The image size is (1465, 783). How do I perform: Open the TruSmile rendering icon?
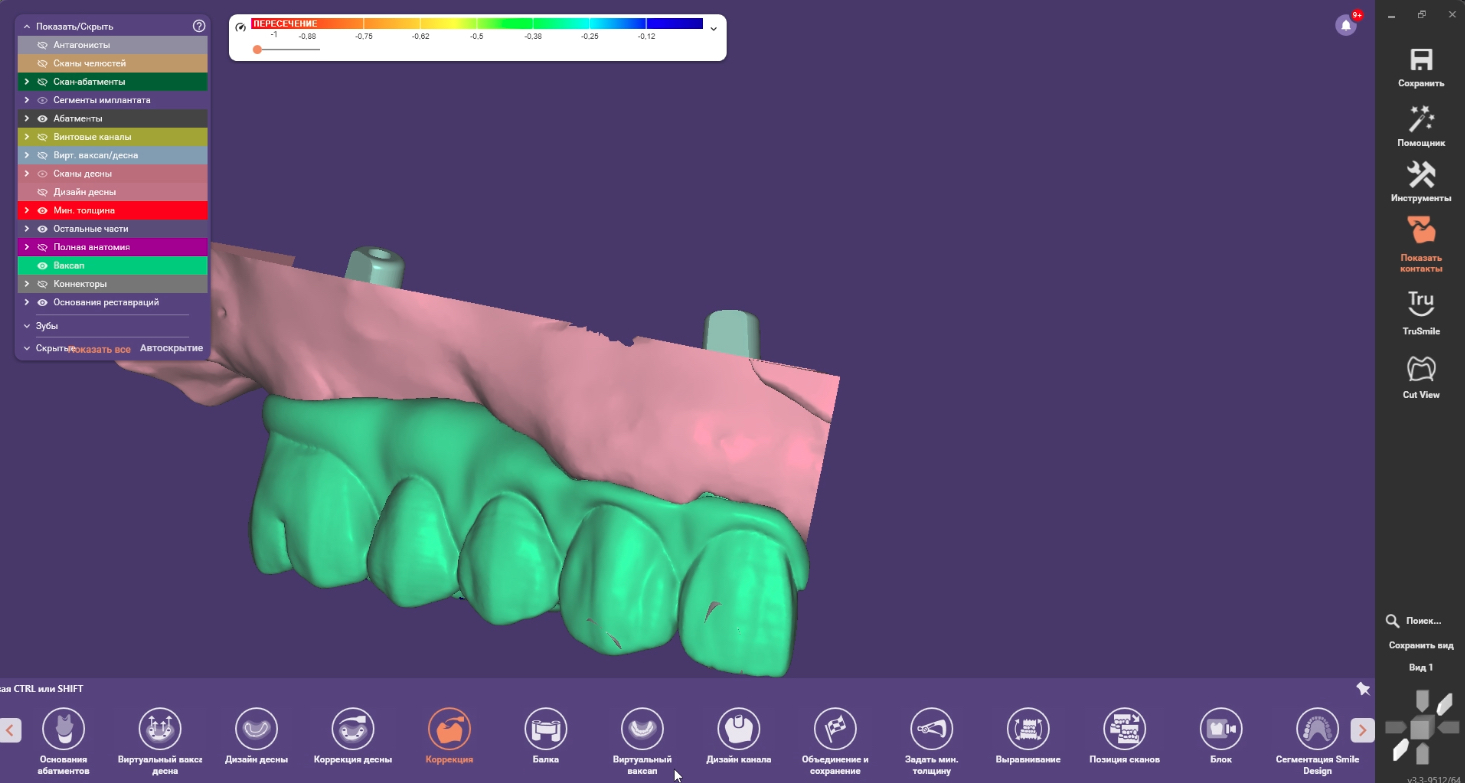tap(1420, 303)
